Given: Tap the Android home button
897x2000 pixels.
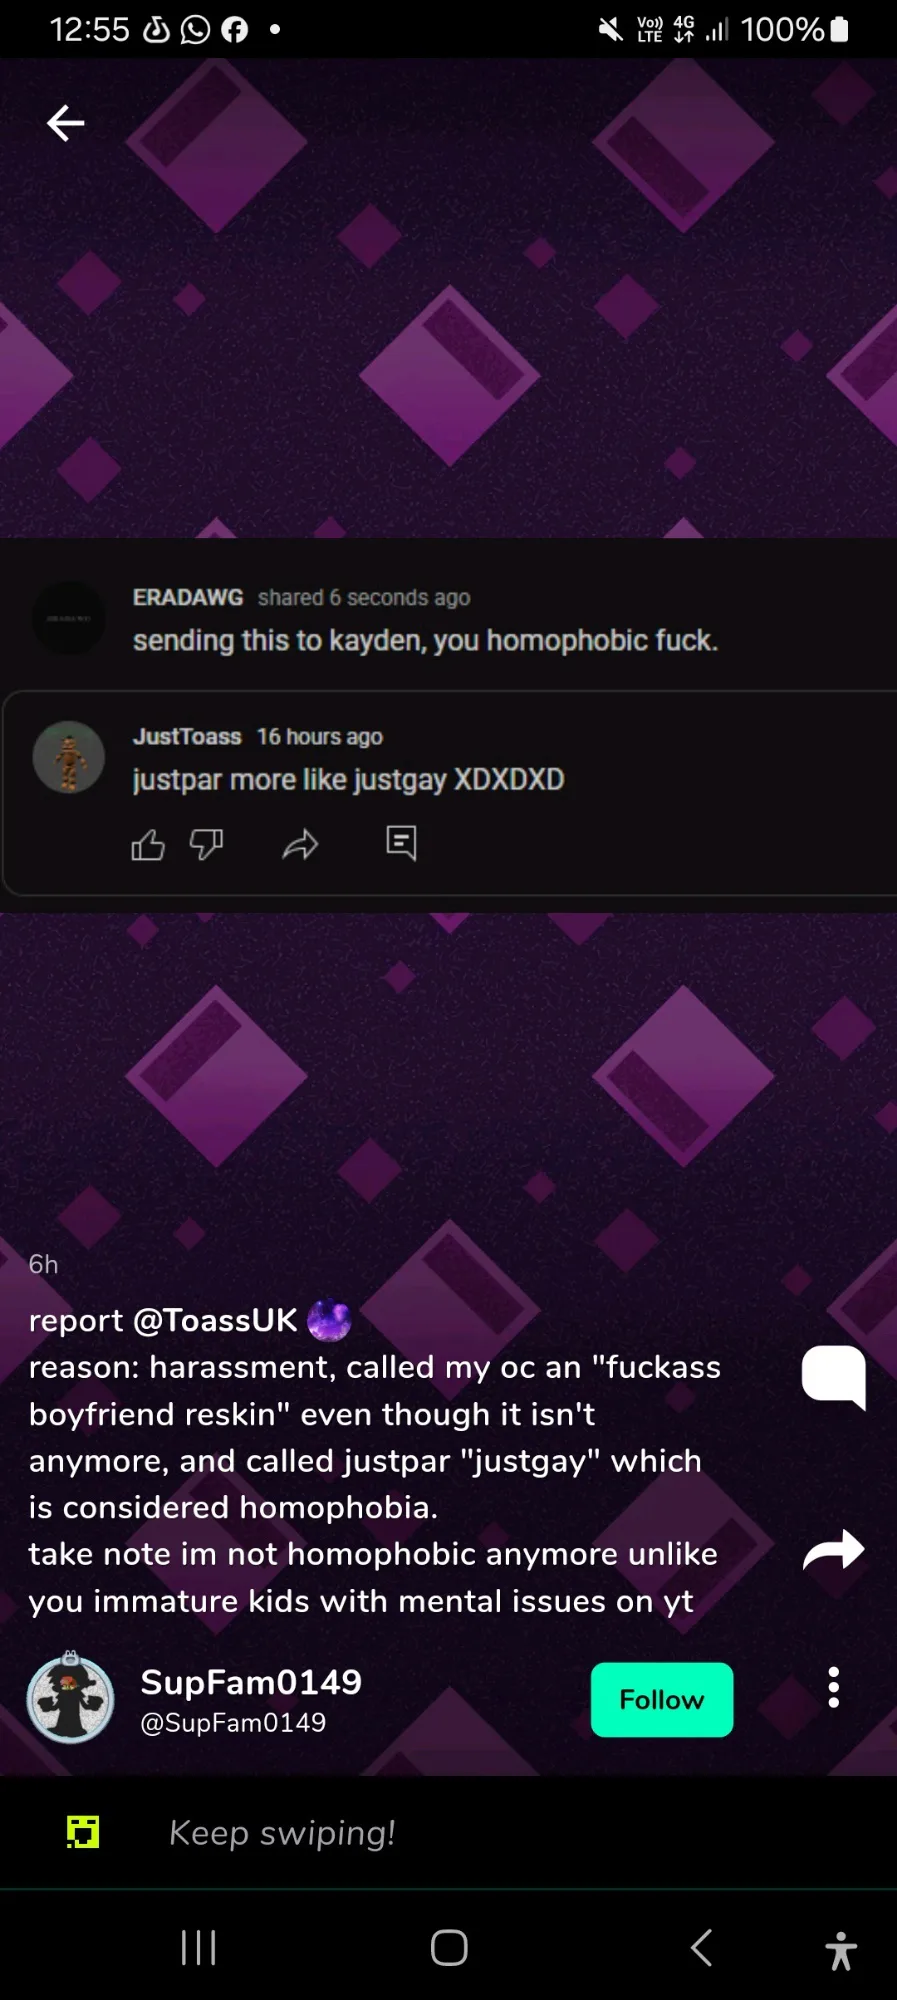Looking at the screenshot, I should 449,1948.
